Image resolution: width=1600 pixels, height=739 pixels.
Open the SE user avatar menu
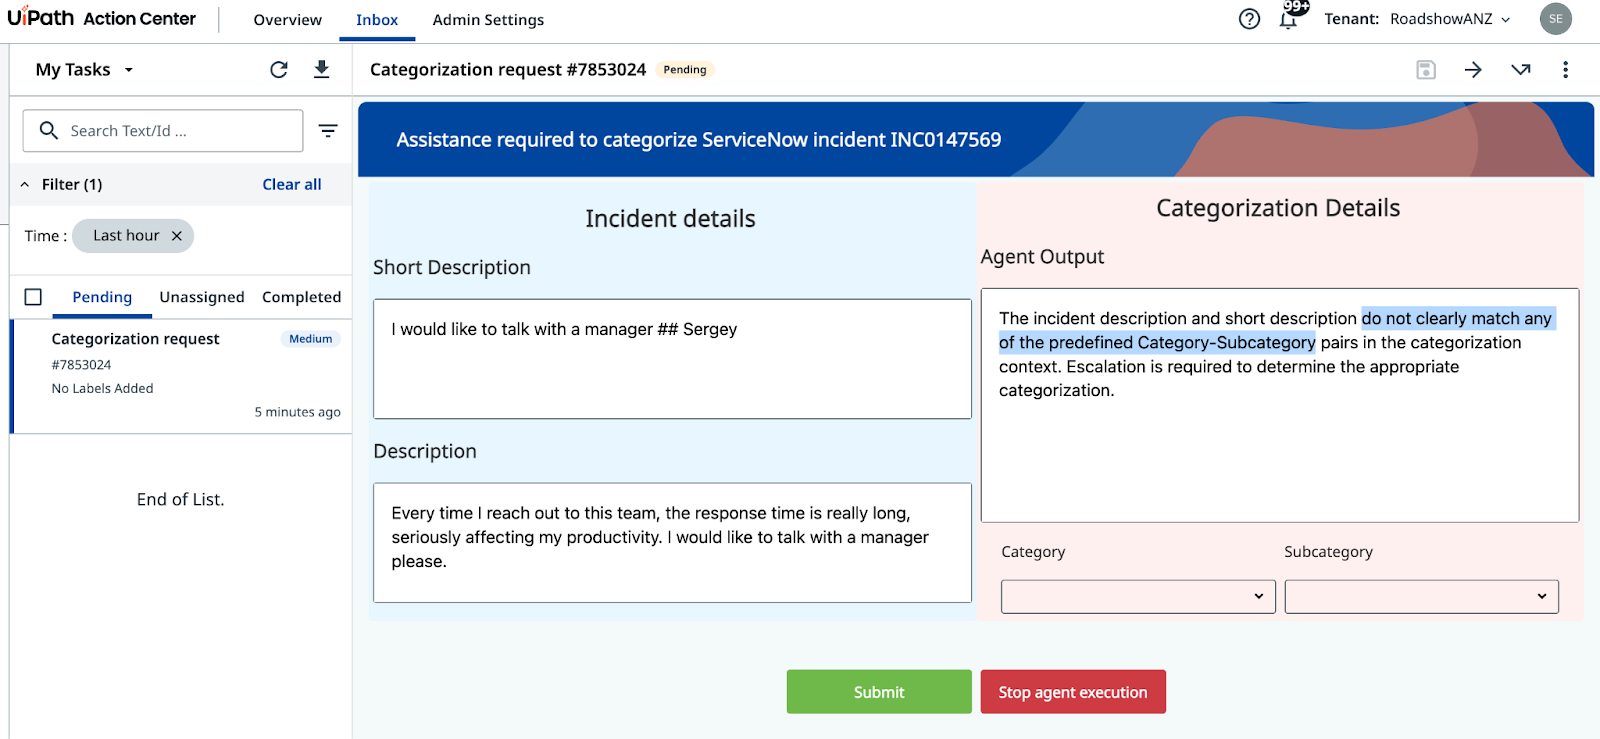pos(1555,19)
